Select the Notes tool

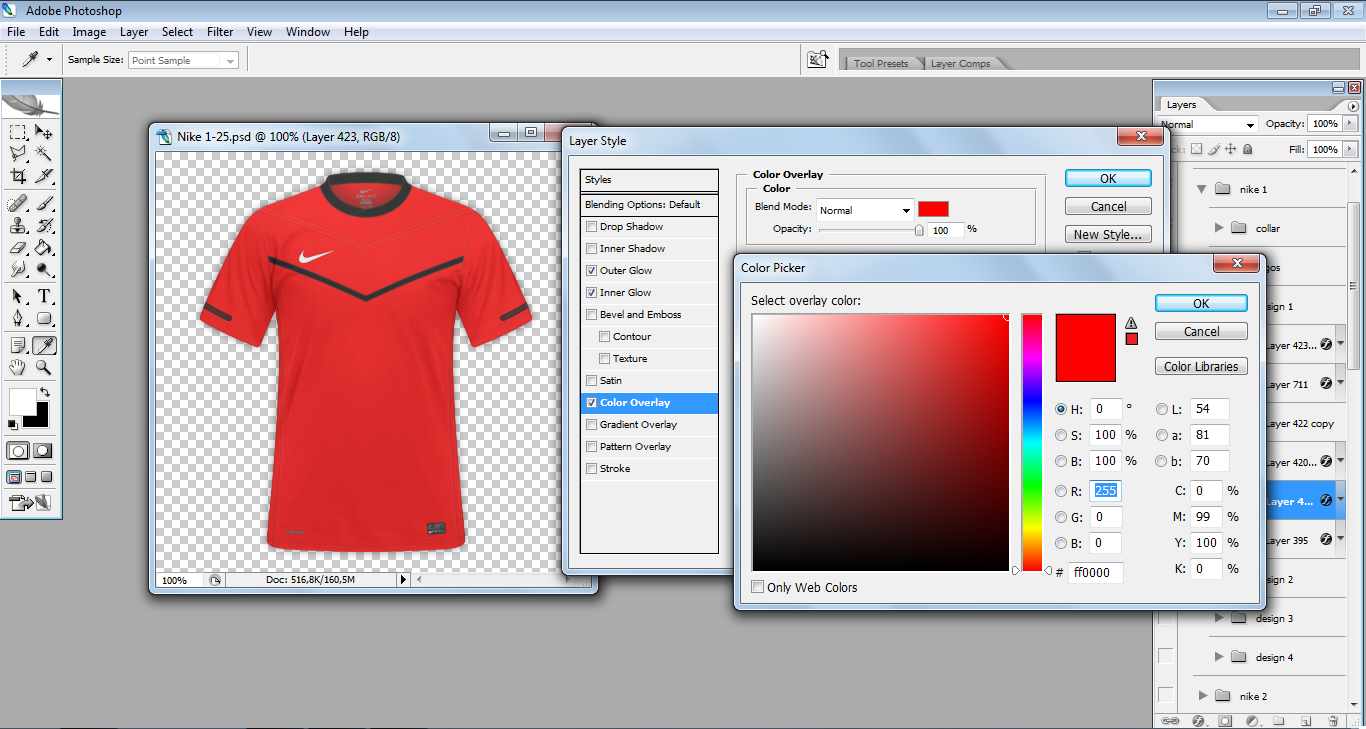pyautogui.click(x=18, y=345)
